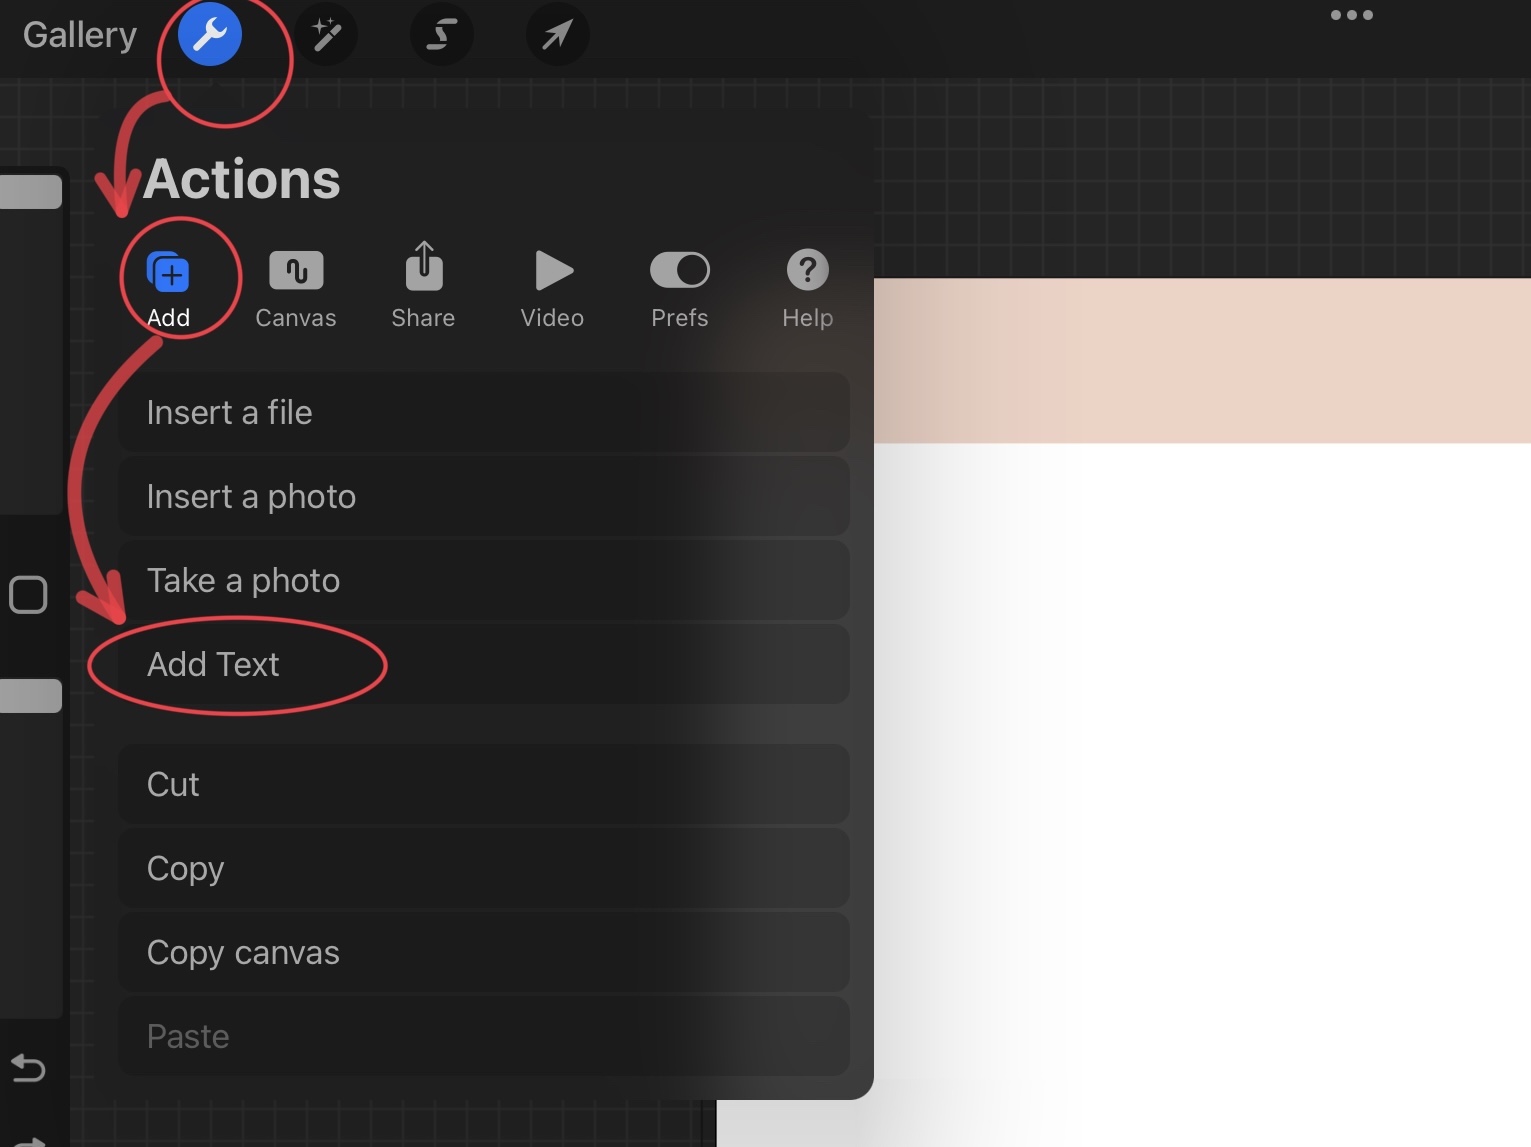
Task: Tap the sidebar modify square button
Action: click(x=28, y=595)
